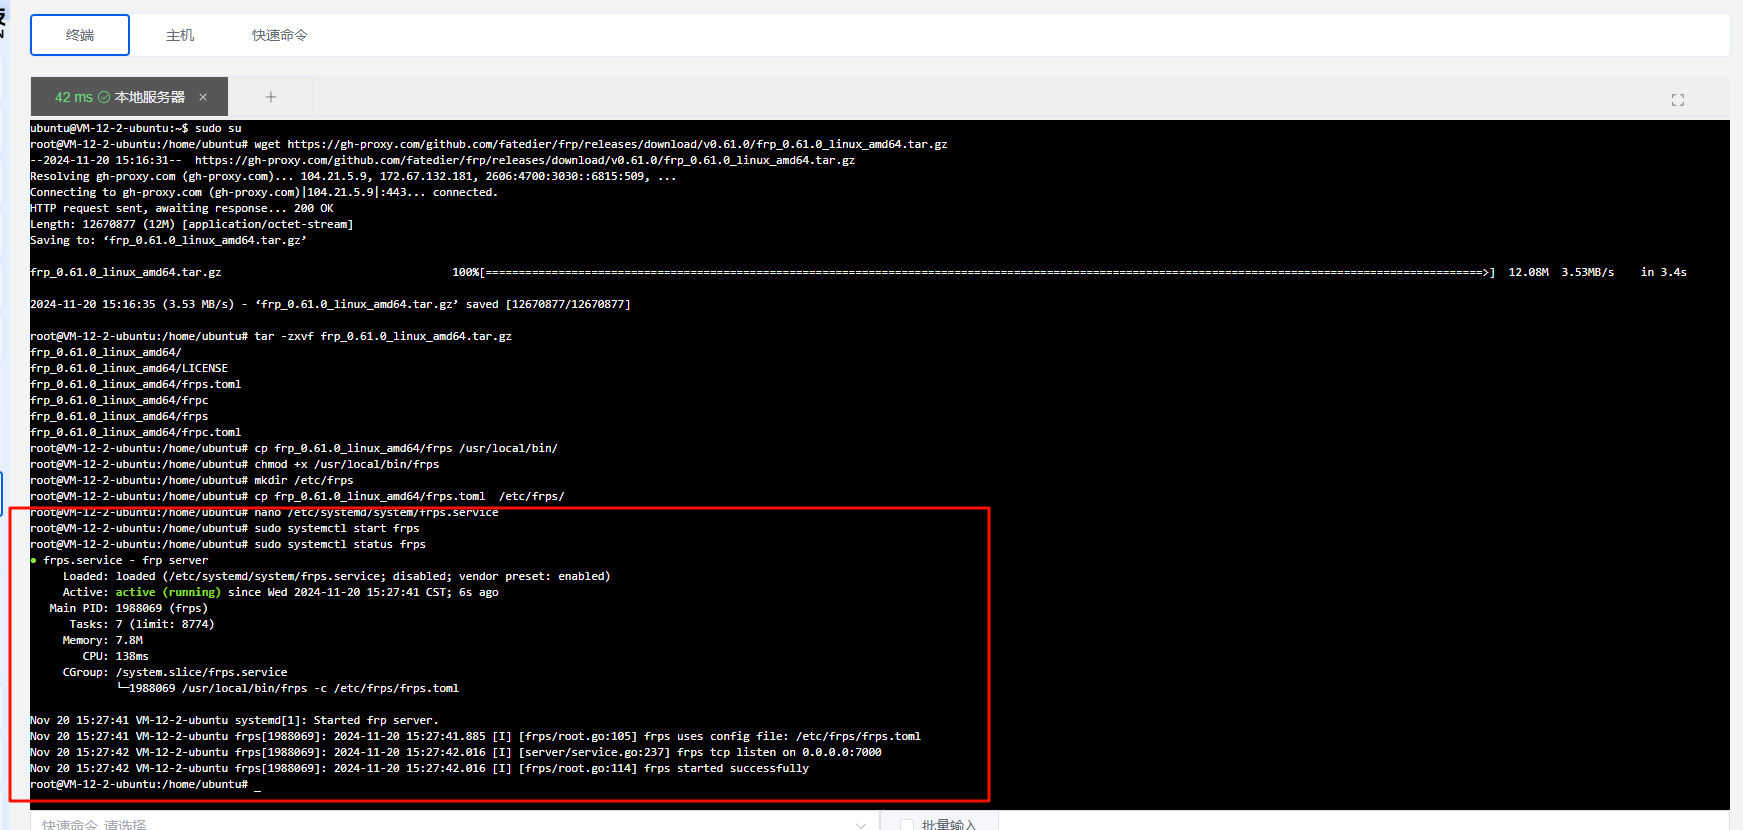Switch to the 终端 tab

[x=80, y=35]
